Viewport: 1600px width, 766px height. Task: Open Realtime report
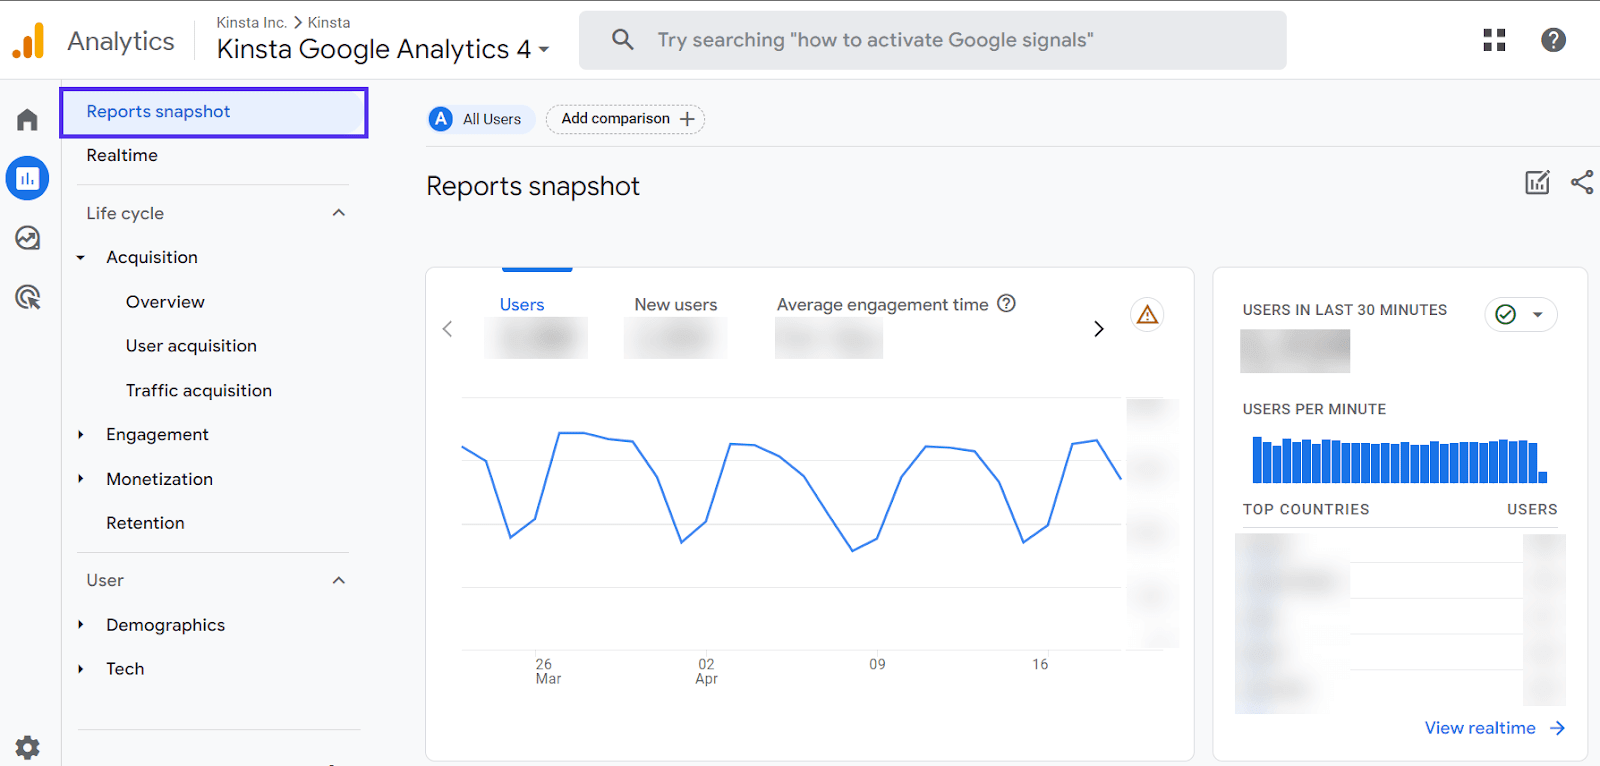122,155
